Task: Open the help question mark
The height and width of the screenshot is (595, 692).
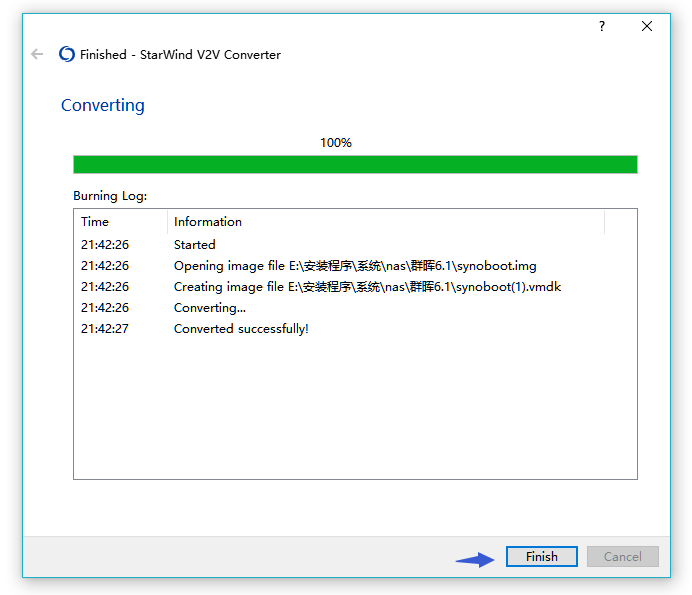Action: tap(602, 26)
